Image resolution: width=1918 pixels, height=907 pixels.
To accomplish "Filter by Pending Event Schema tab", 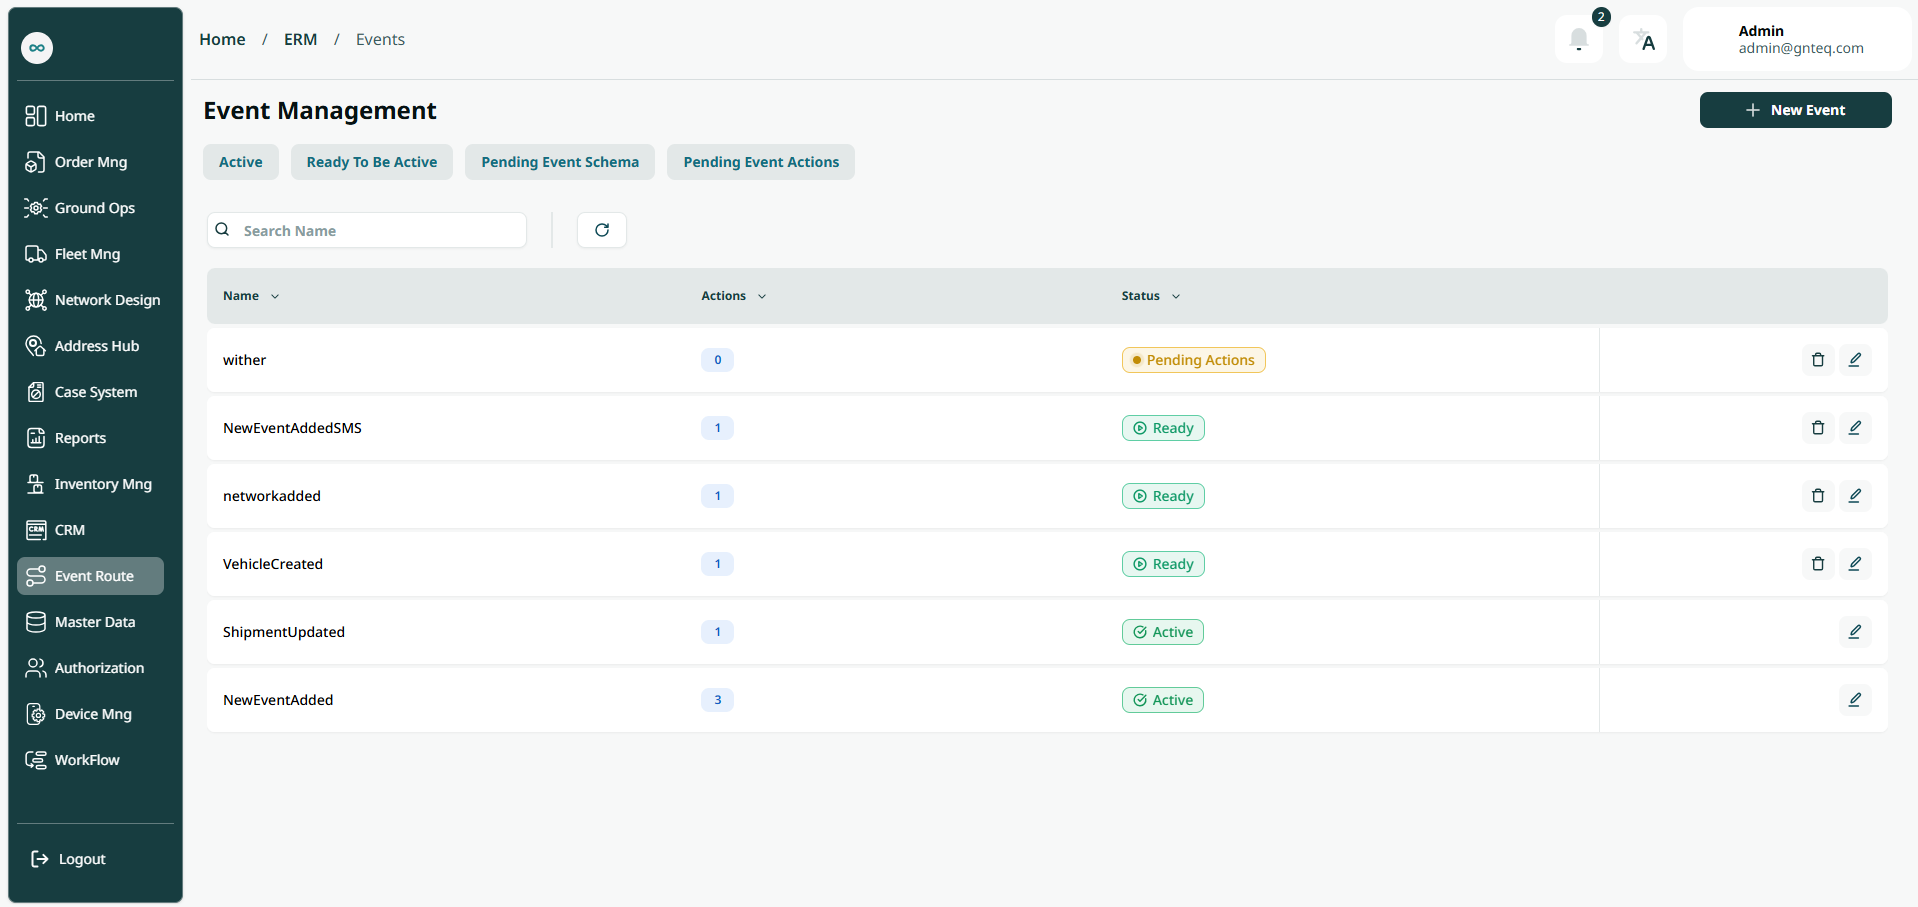I will (x=560, y=162).
